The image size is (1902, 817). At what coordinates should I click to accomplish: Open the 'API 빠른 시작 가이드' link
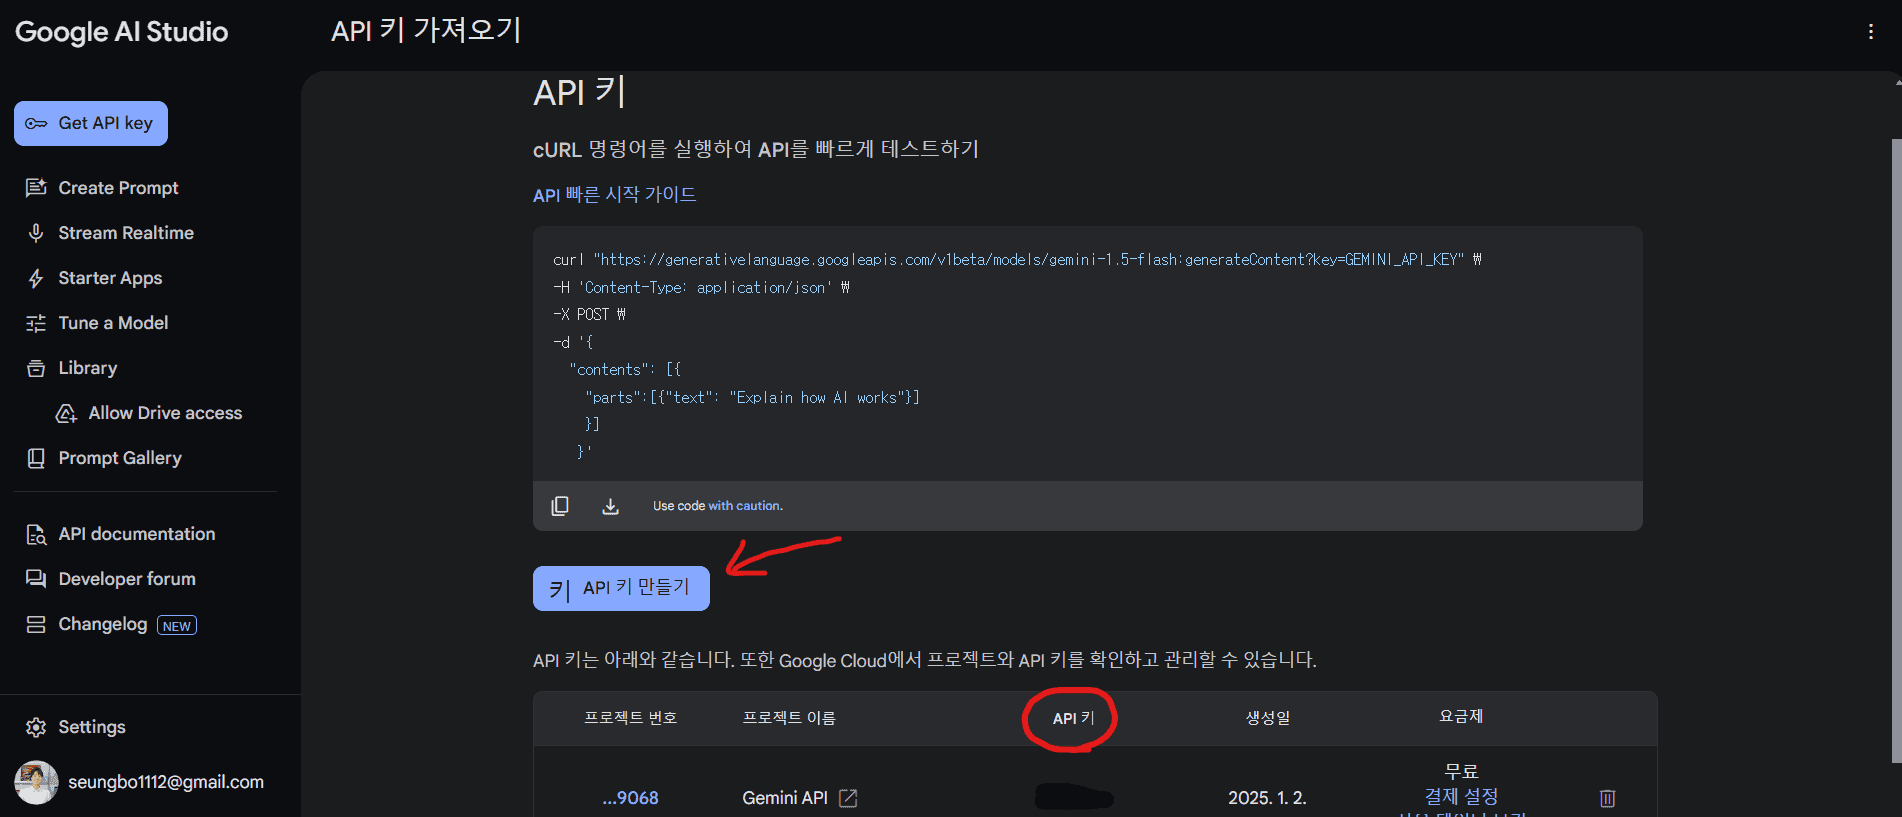614,195
